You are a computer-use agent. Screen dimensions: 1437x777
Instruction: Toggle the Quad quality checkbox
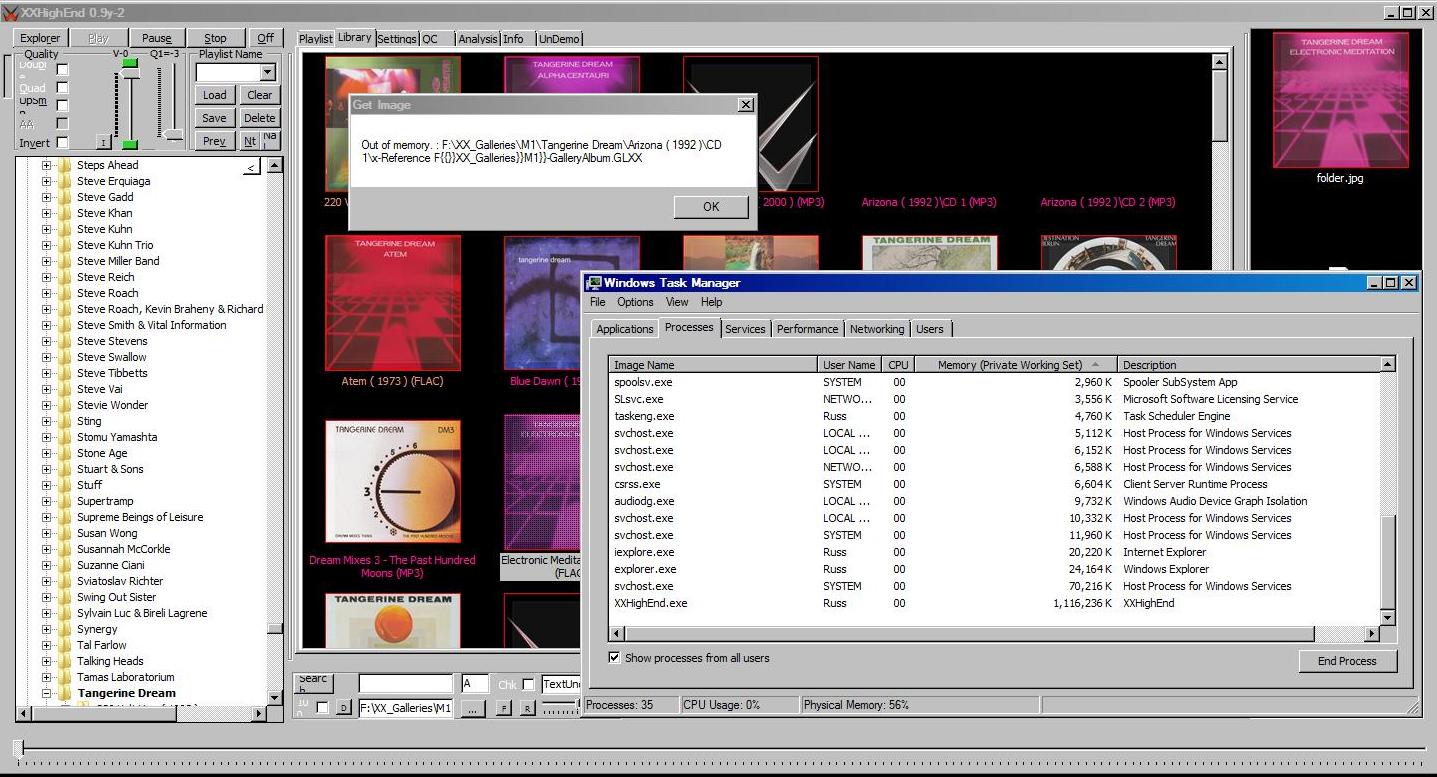[62, 88]
